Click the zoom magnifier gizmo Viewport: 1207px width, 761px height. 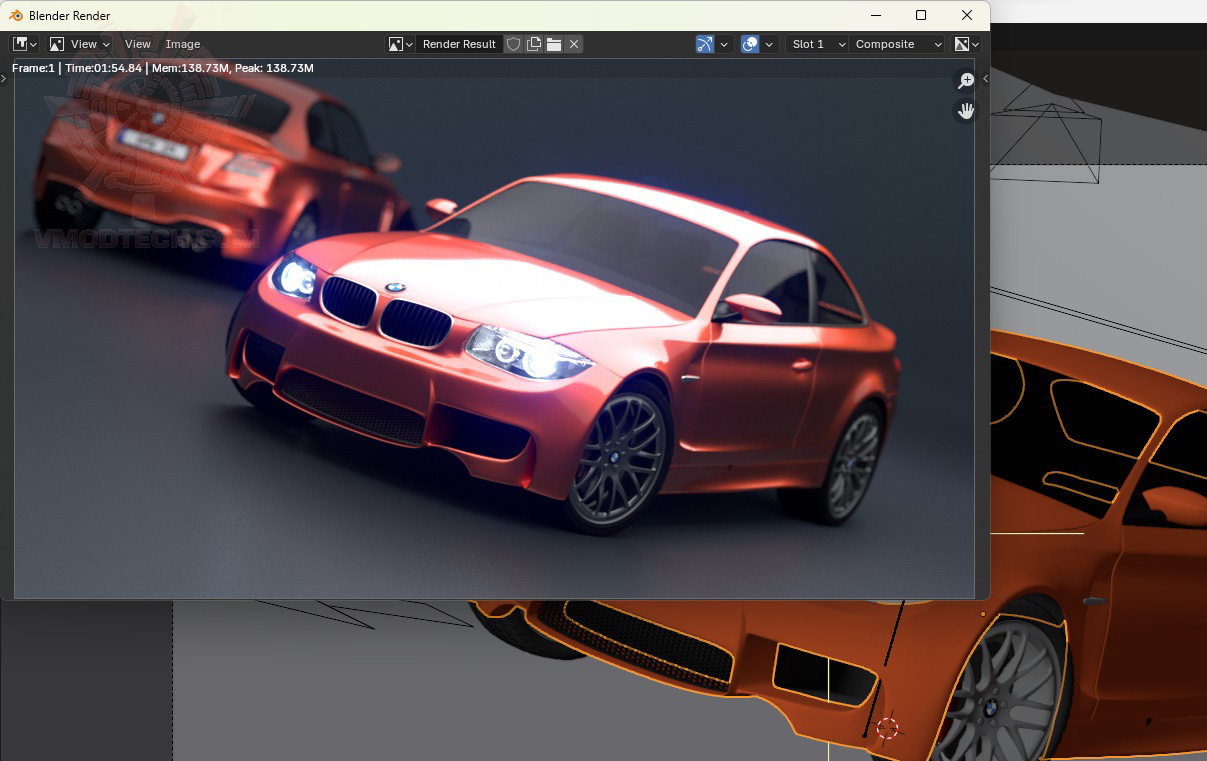click(966, 81)
